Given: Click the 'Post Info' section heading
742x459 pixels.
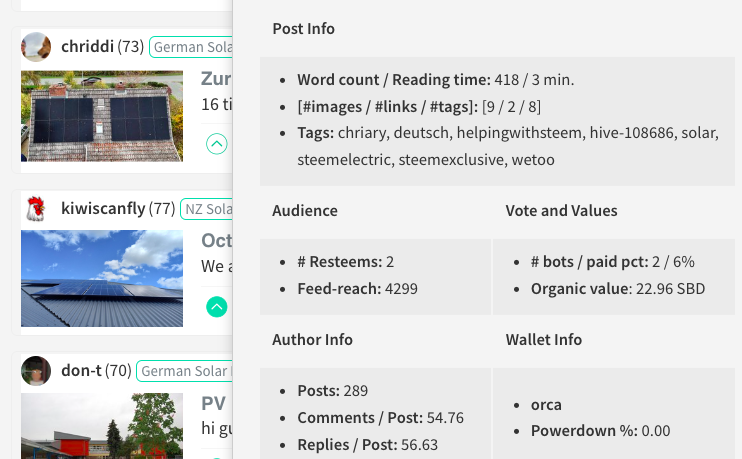Looking at the screenshot, I should tap(303, 29).
